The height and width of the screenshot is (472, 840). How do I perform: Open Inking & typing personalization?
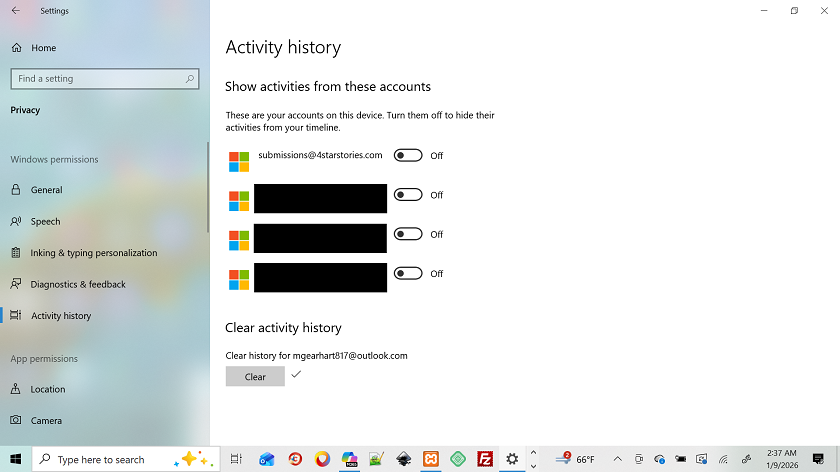[x=93, y=253]
